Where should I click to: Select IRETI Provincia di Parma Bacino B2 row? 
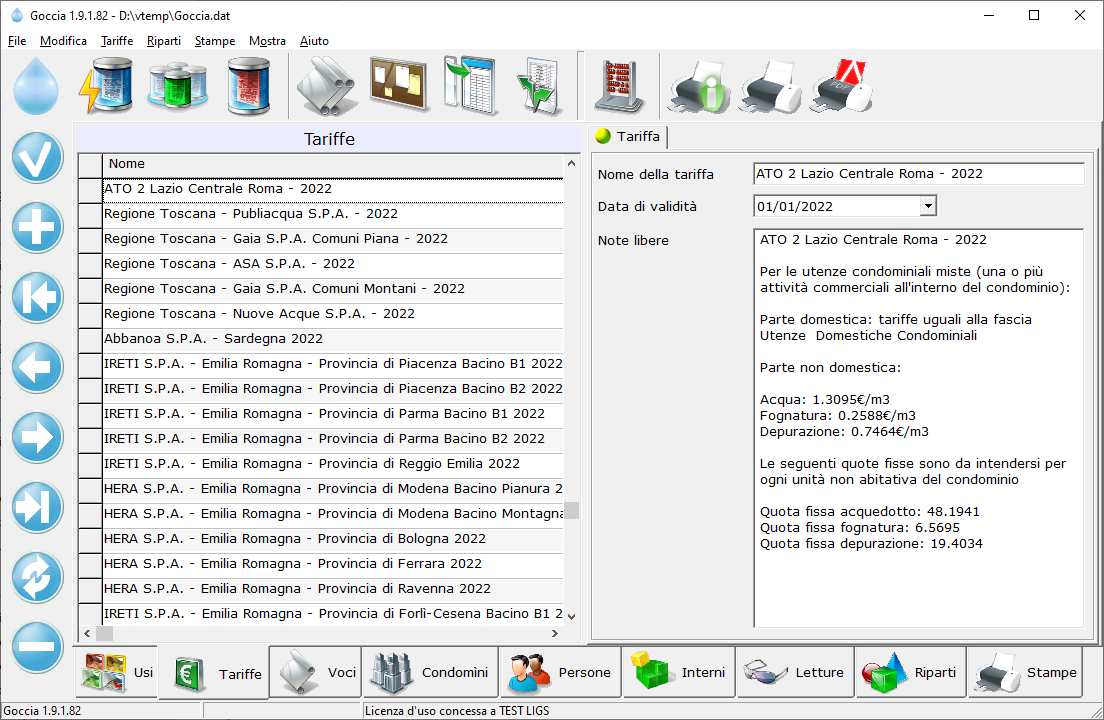(333, 439)
